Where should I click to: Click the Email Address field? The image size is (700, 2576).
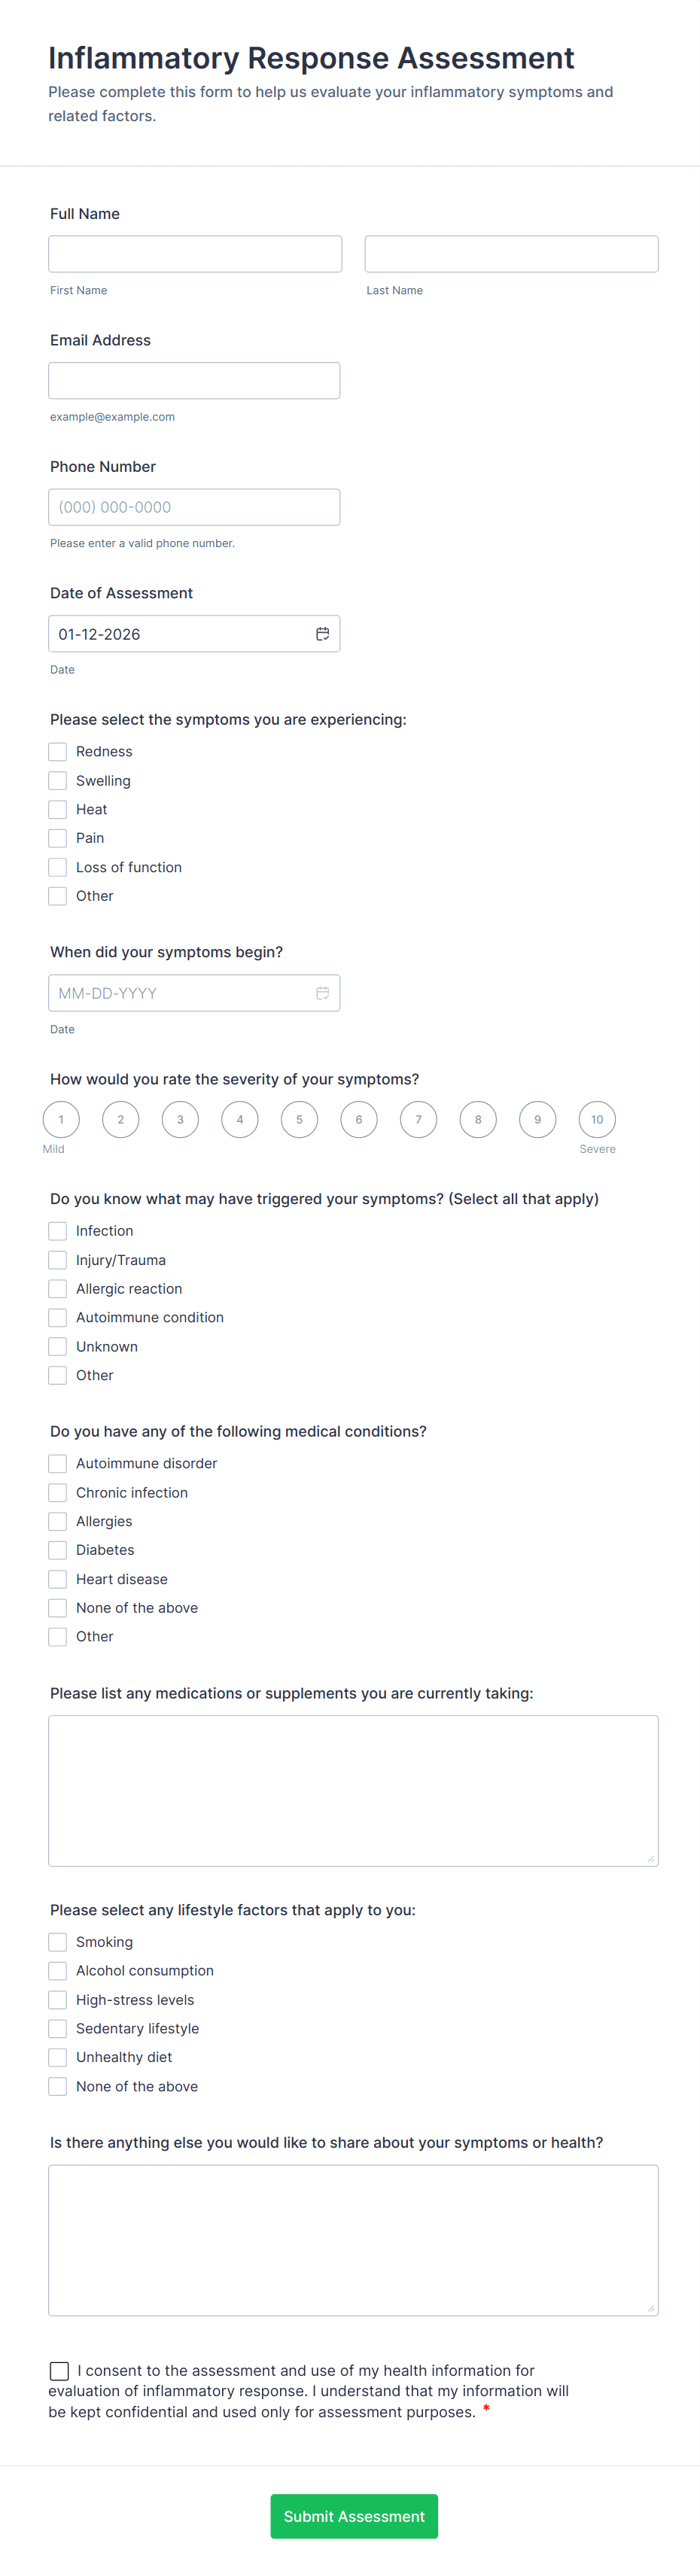click(194, 380)
